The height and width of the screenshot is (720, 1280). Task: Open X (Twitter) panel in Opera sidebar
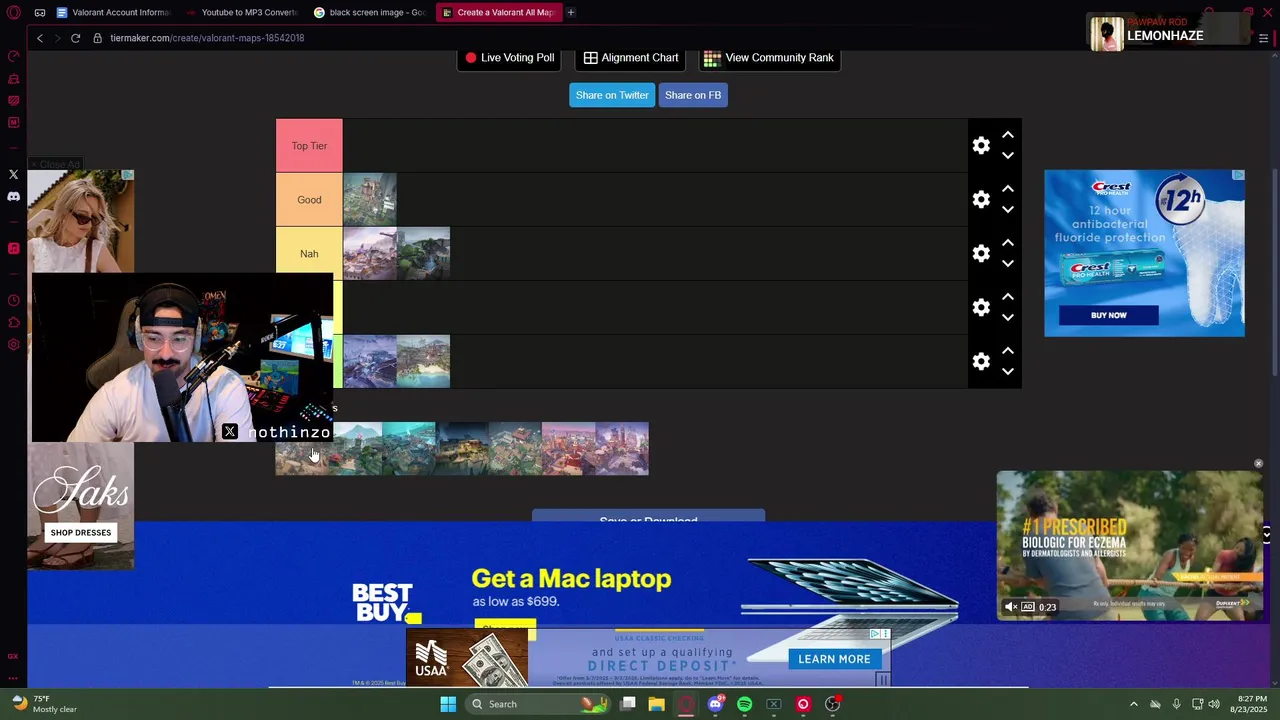click(14, 175)
